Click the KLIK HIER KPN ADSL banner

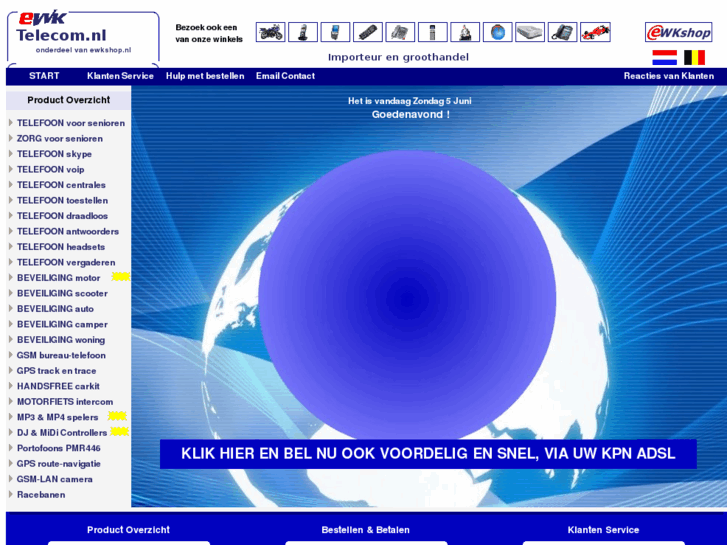428,454
